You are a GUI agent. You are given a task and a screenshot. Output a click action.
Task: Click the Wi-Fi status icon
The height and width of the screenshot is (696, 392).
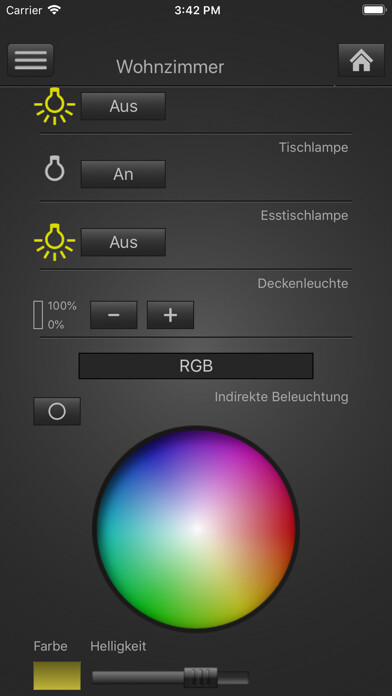(54, 10)
